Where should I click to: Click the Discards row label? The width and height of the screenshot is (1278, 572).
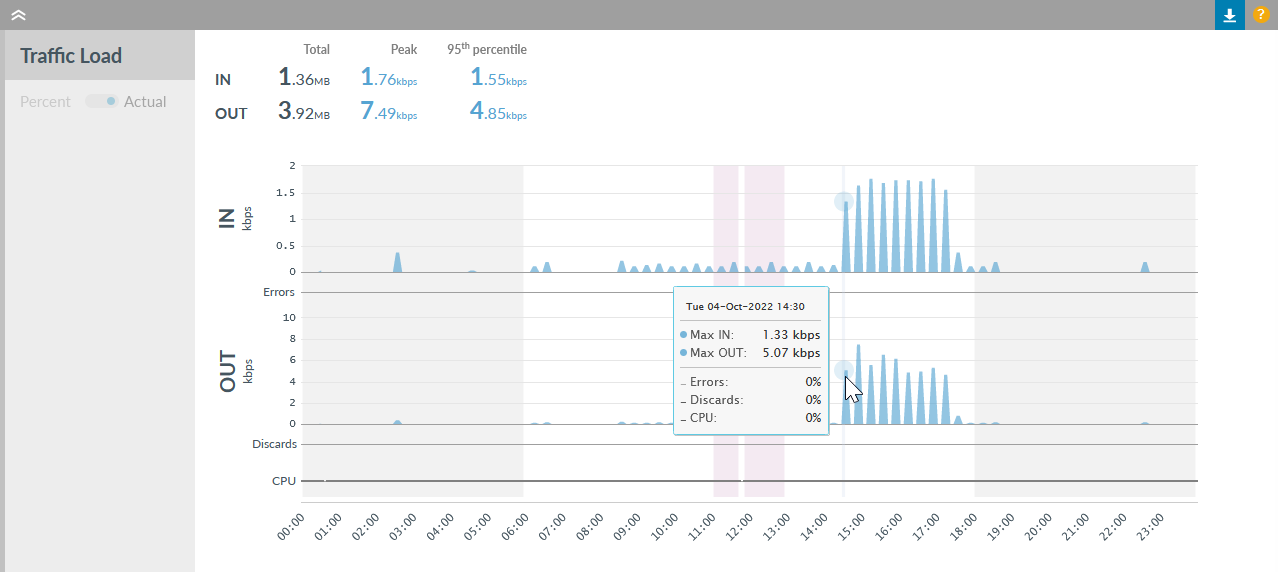pos(273,444)
